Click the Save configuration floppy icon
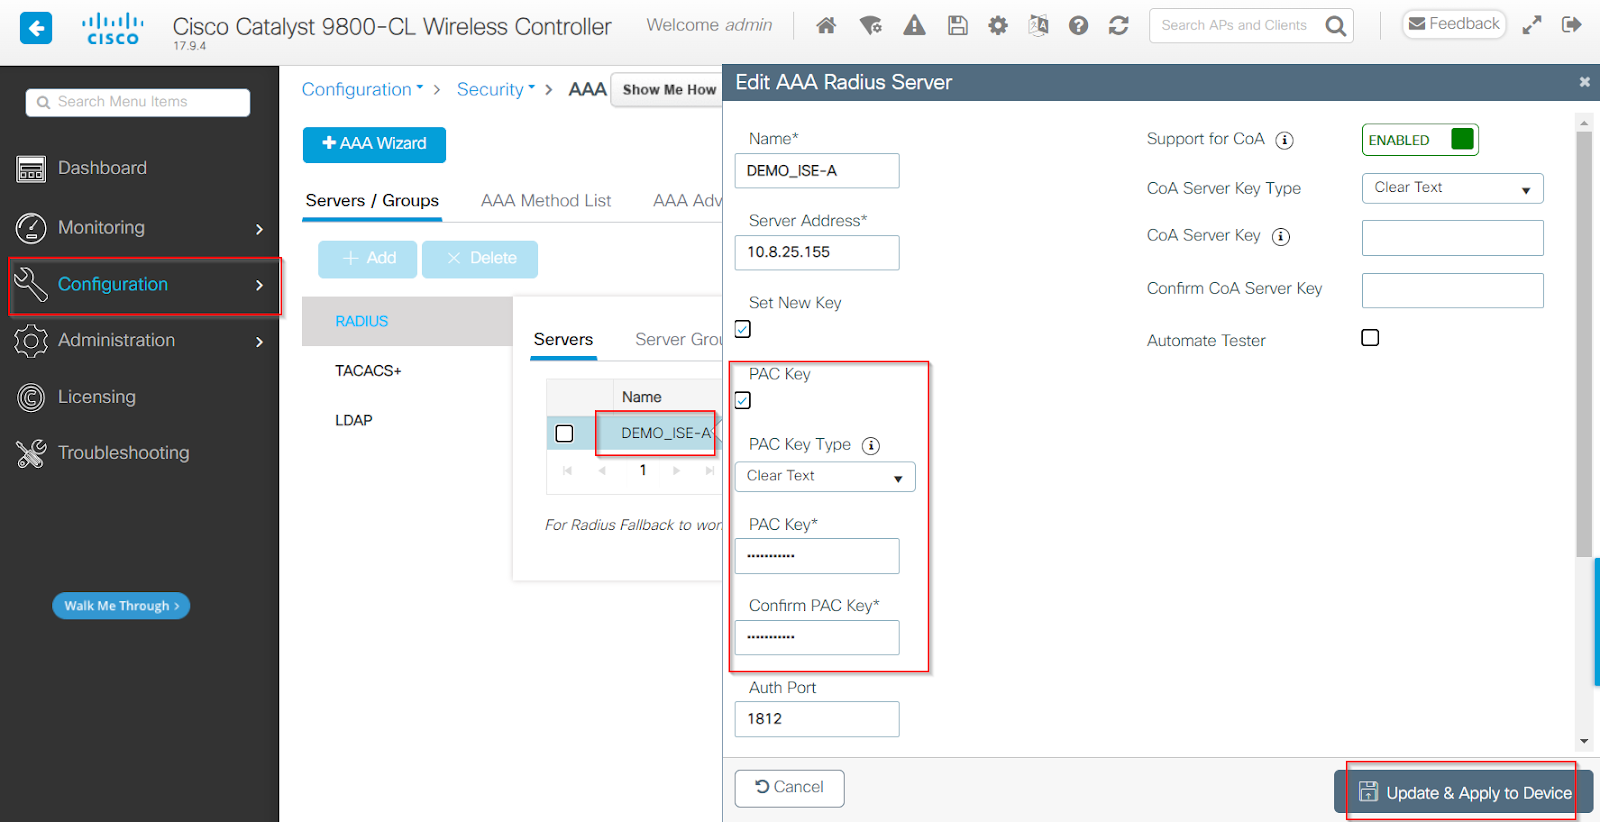 coord(958,26)
